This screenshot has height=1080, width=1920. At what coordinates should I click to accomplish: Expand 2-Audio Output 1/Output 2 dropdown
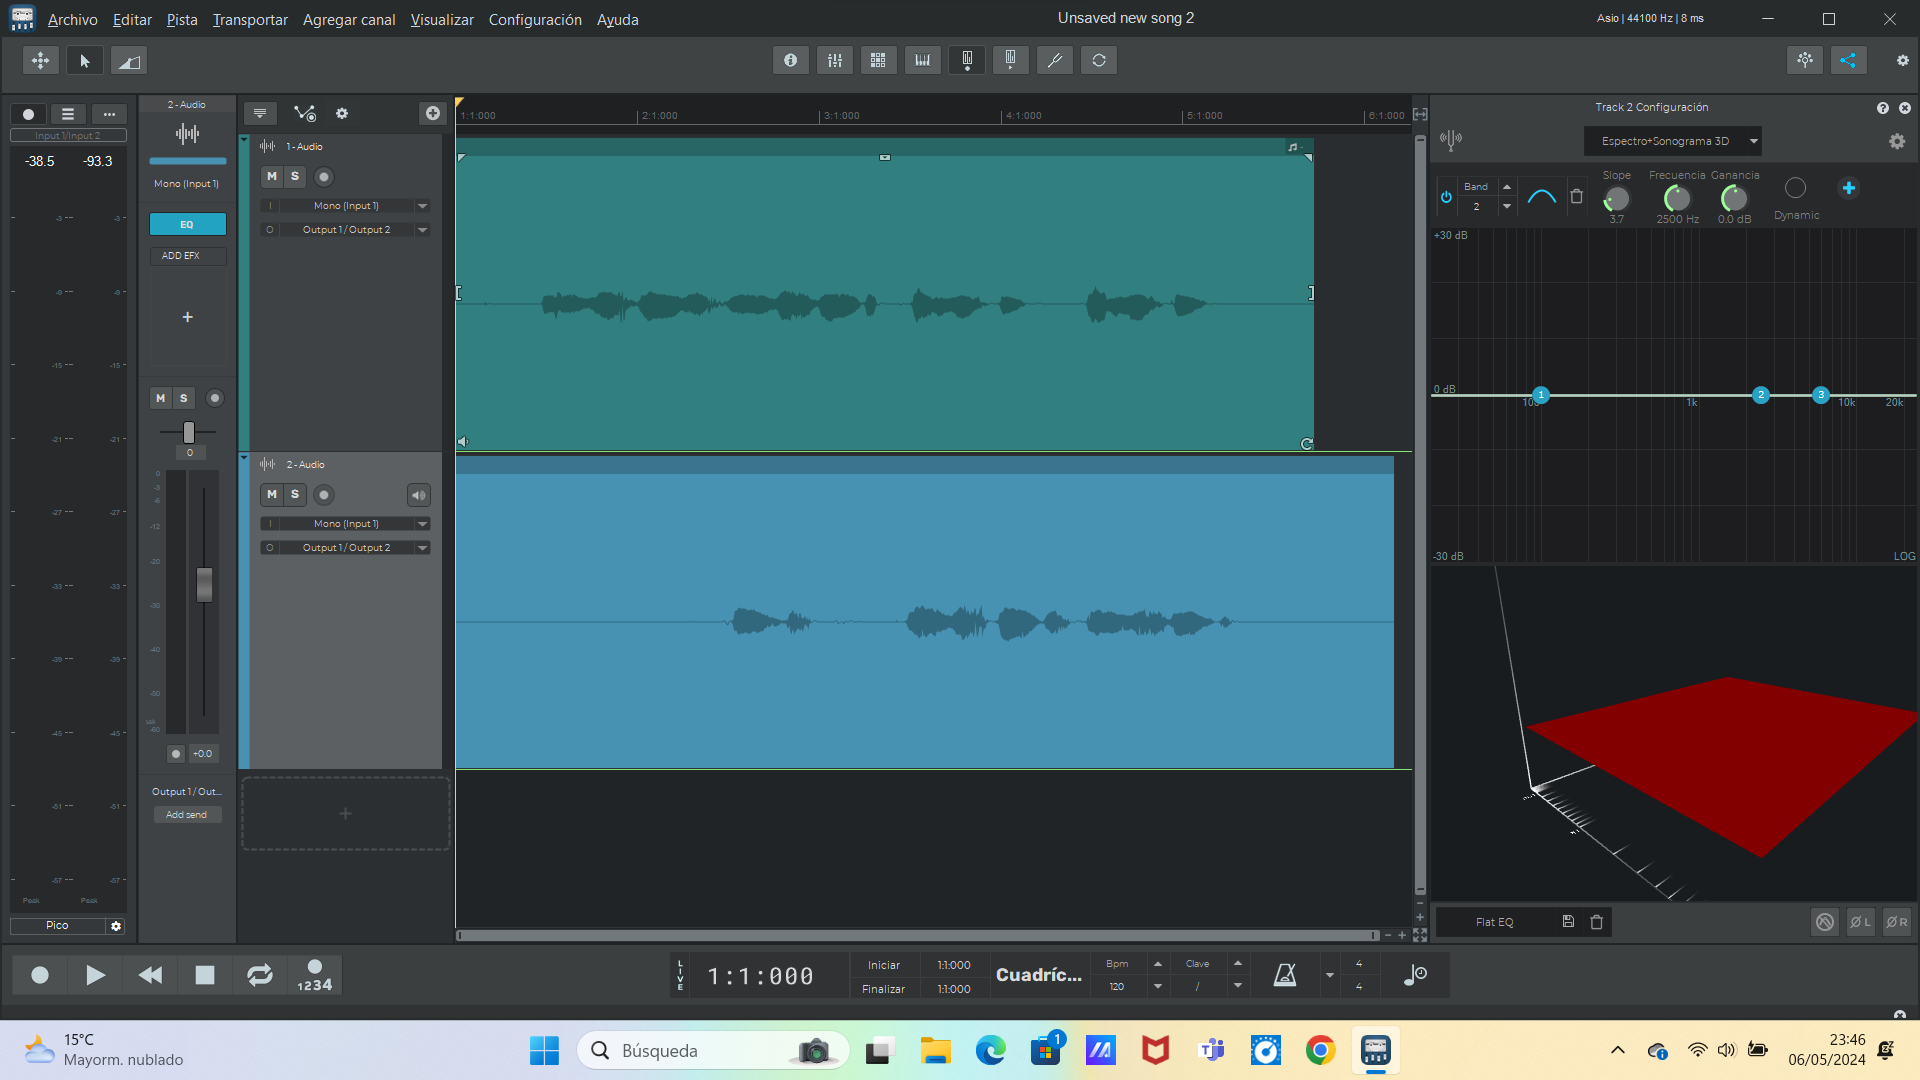(422, 548)
